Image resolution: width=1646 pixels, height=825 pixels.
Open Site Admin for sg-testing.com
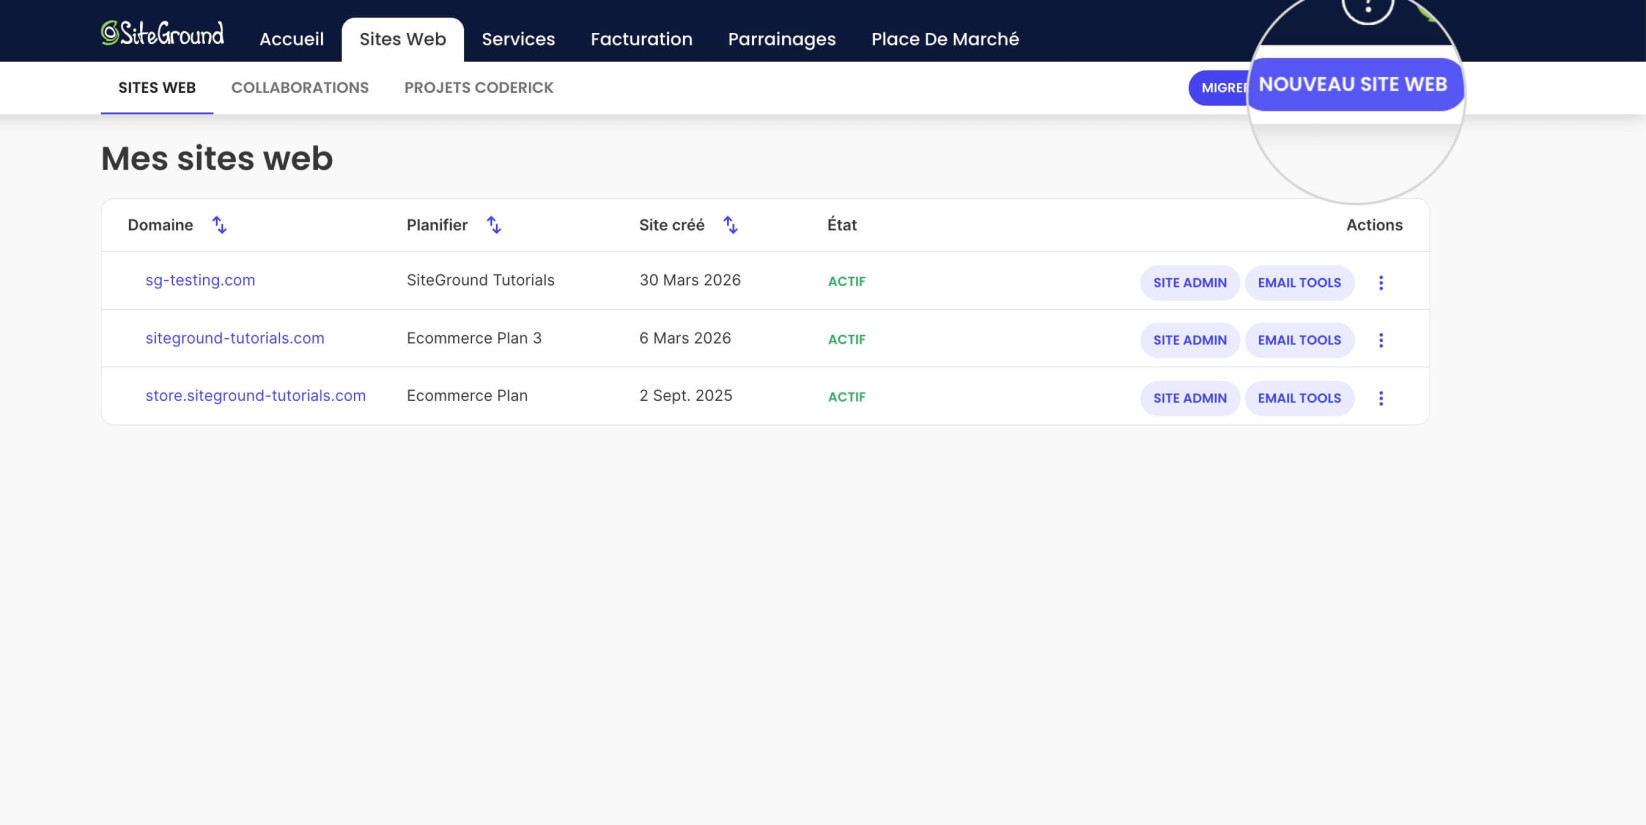click(1190, 283)
